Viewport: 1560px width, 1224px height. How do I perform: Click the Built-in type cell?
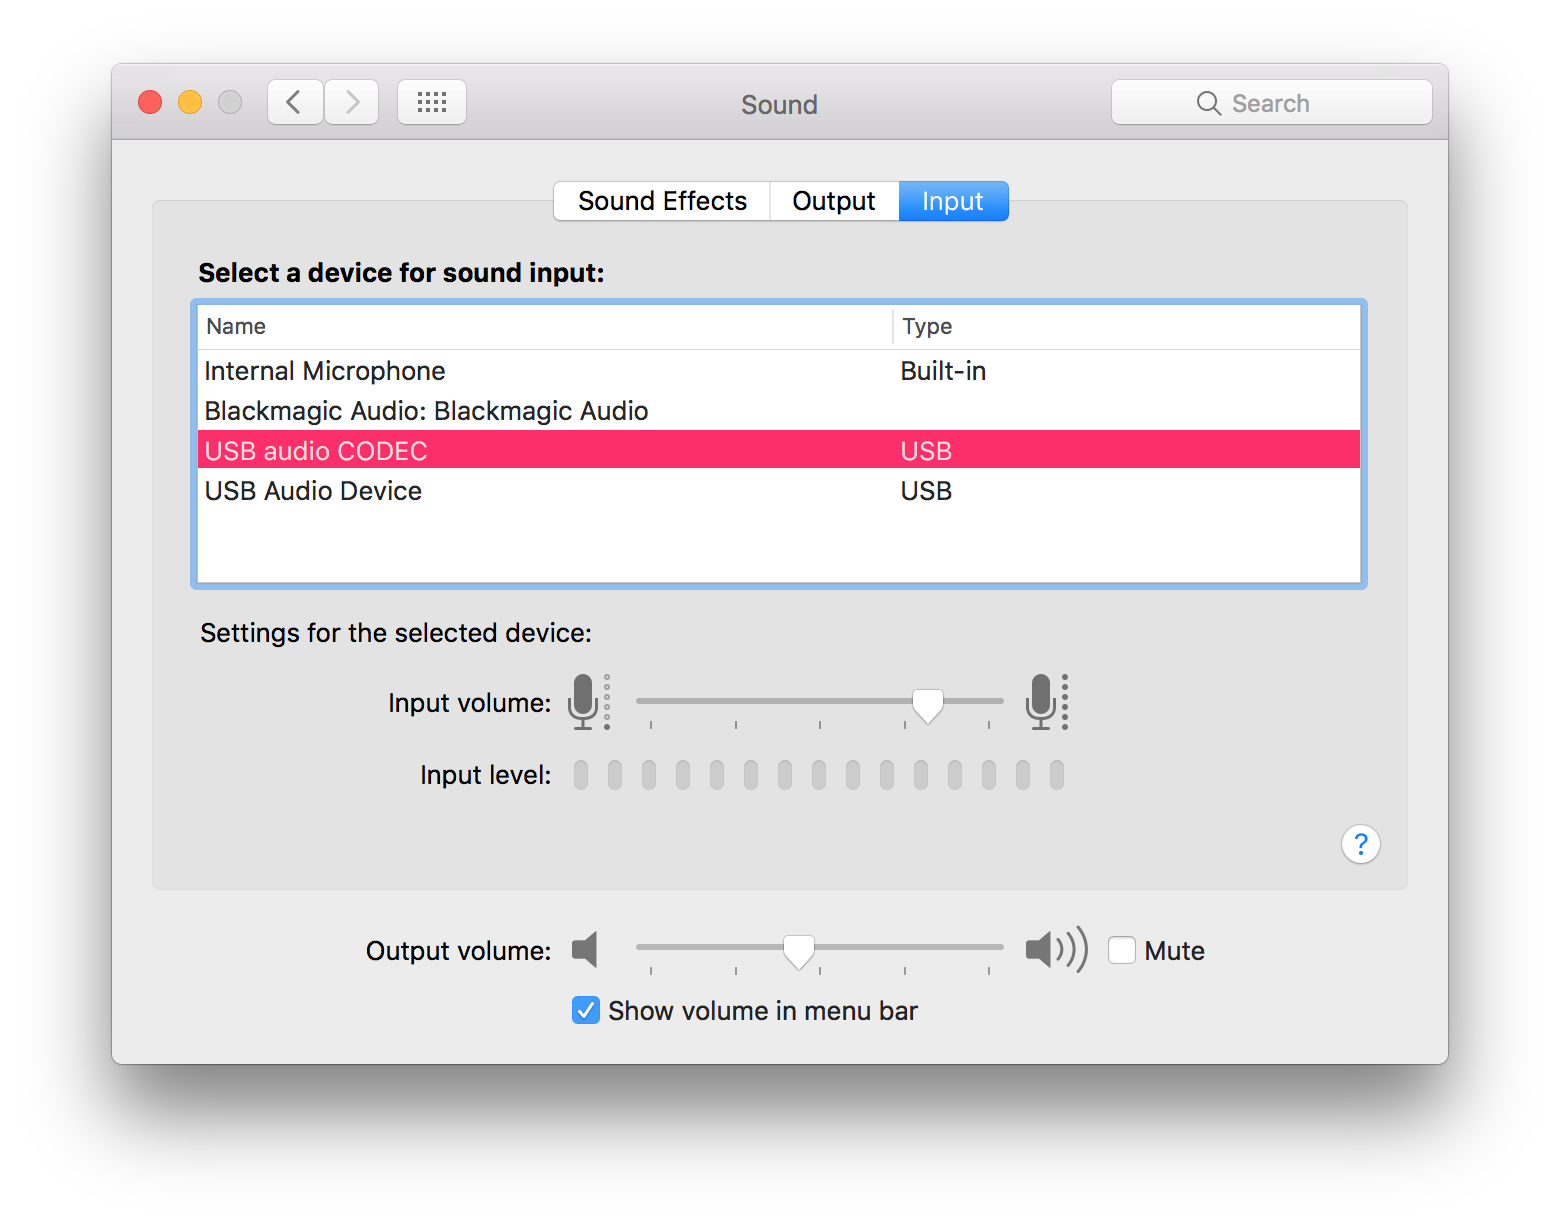(x=943, y=371)
